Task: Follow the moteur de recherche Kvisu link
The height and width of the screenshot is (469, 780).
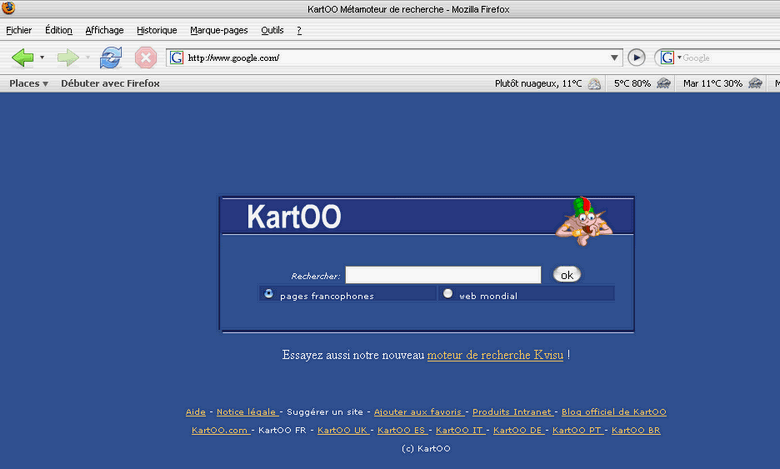Action: [495, 355]
